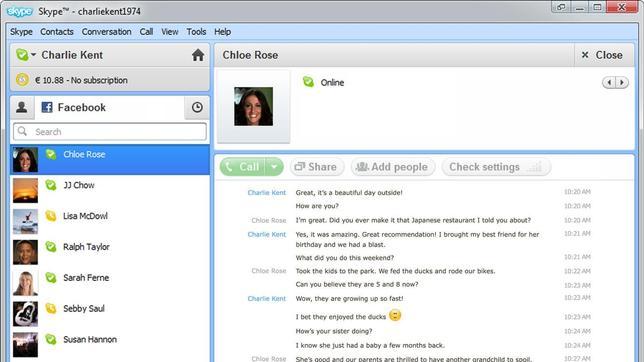Image resolution: width=644 pixels, height=362 pixels.
Task: Click the Skype Home icon
Action: (198, 55)
